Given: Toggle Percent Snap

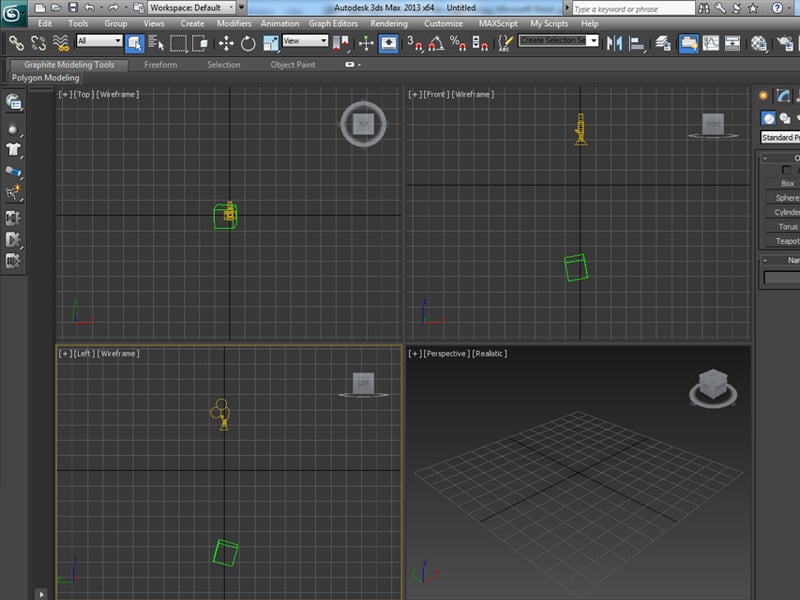Looking at the screenshot, I should tap(458, 43).
